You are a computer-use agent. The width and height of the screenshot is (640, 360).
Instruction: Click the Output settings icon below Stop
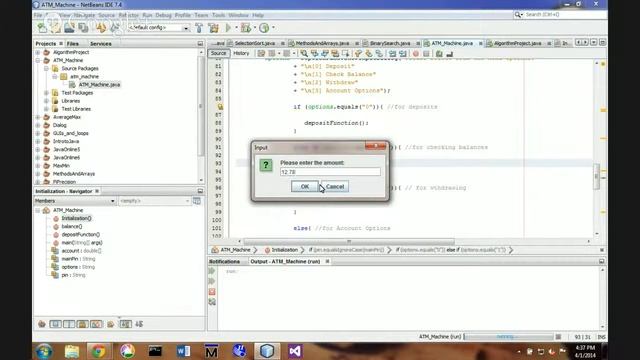pos(212,302)
